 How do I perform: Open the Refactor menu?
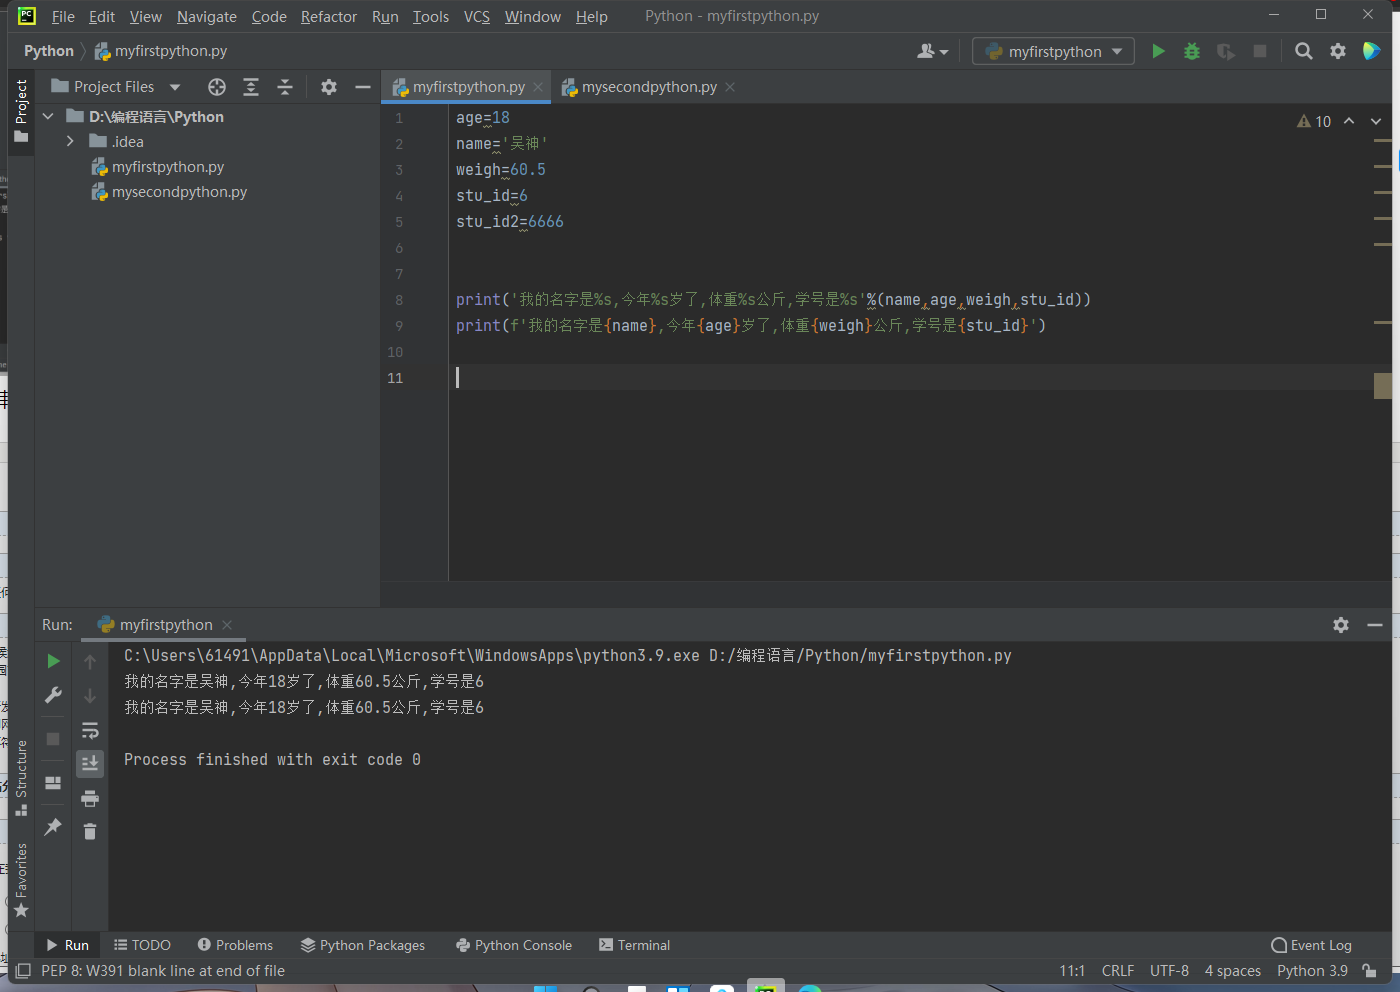pyautogui.click(x=328, y=17)
